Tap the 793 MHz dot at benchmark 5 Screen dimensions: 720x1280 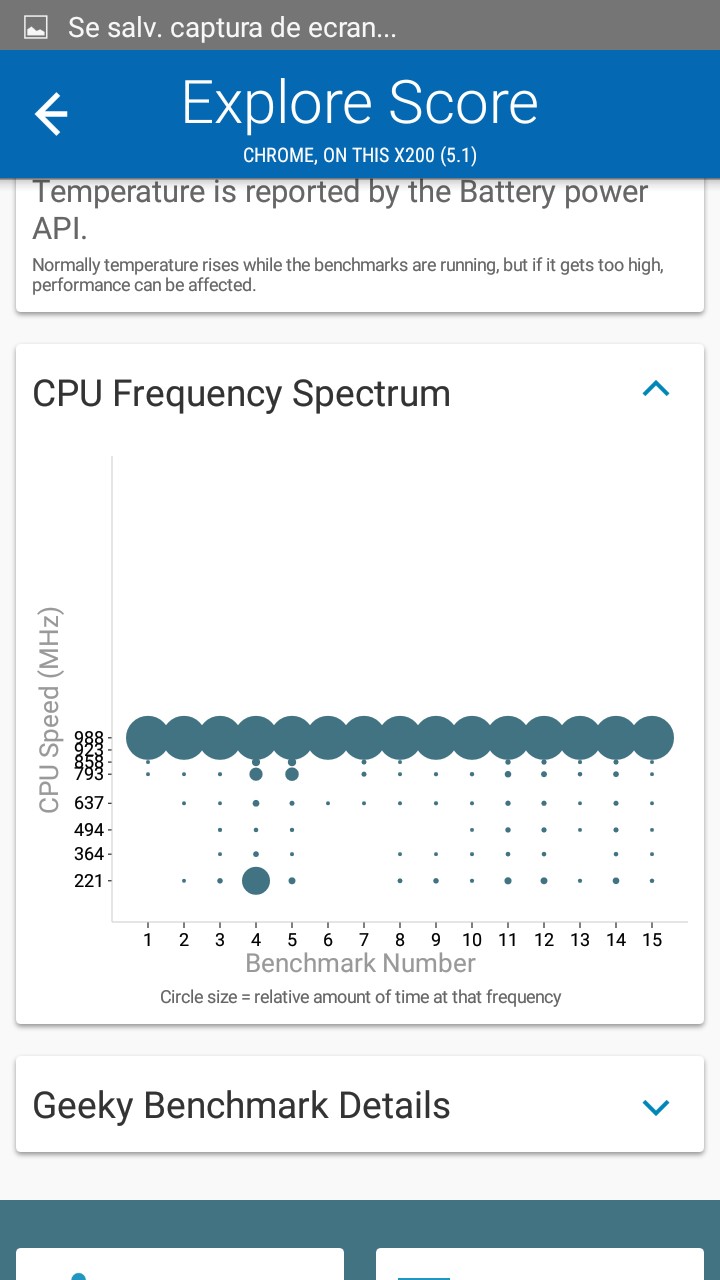pos(292,774)
